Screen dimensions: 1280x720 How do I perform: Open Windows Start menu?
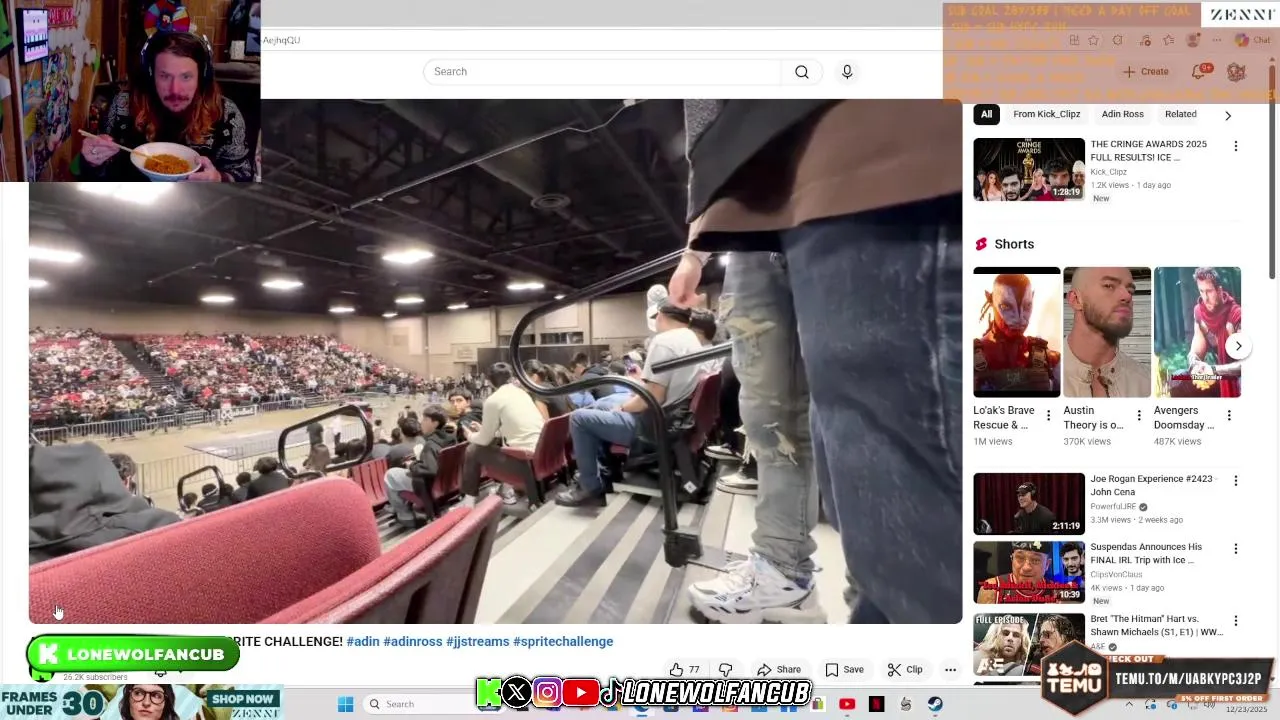pos(345,704)
